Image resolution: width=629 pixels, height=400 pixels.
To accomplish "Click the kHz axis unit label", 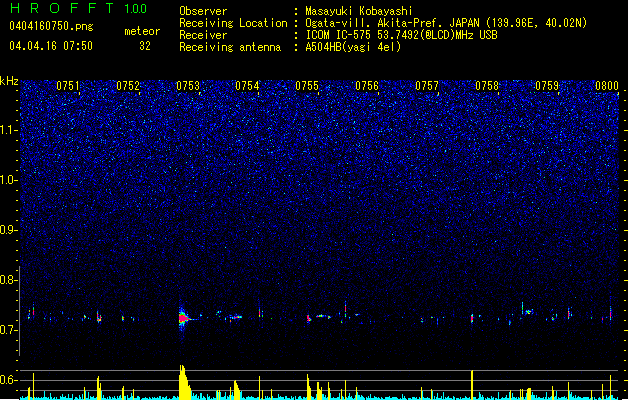I will pos(9,81).
